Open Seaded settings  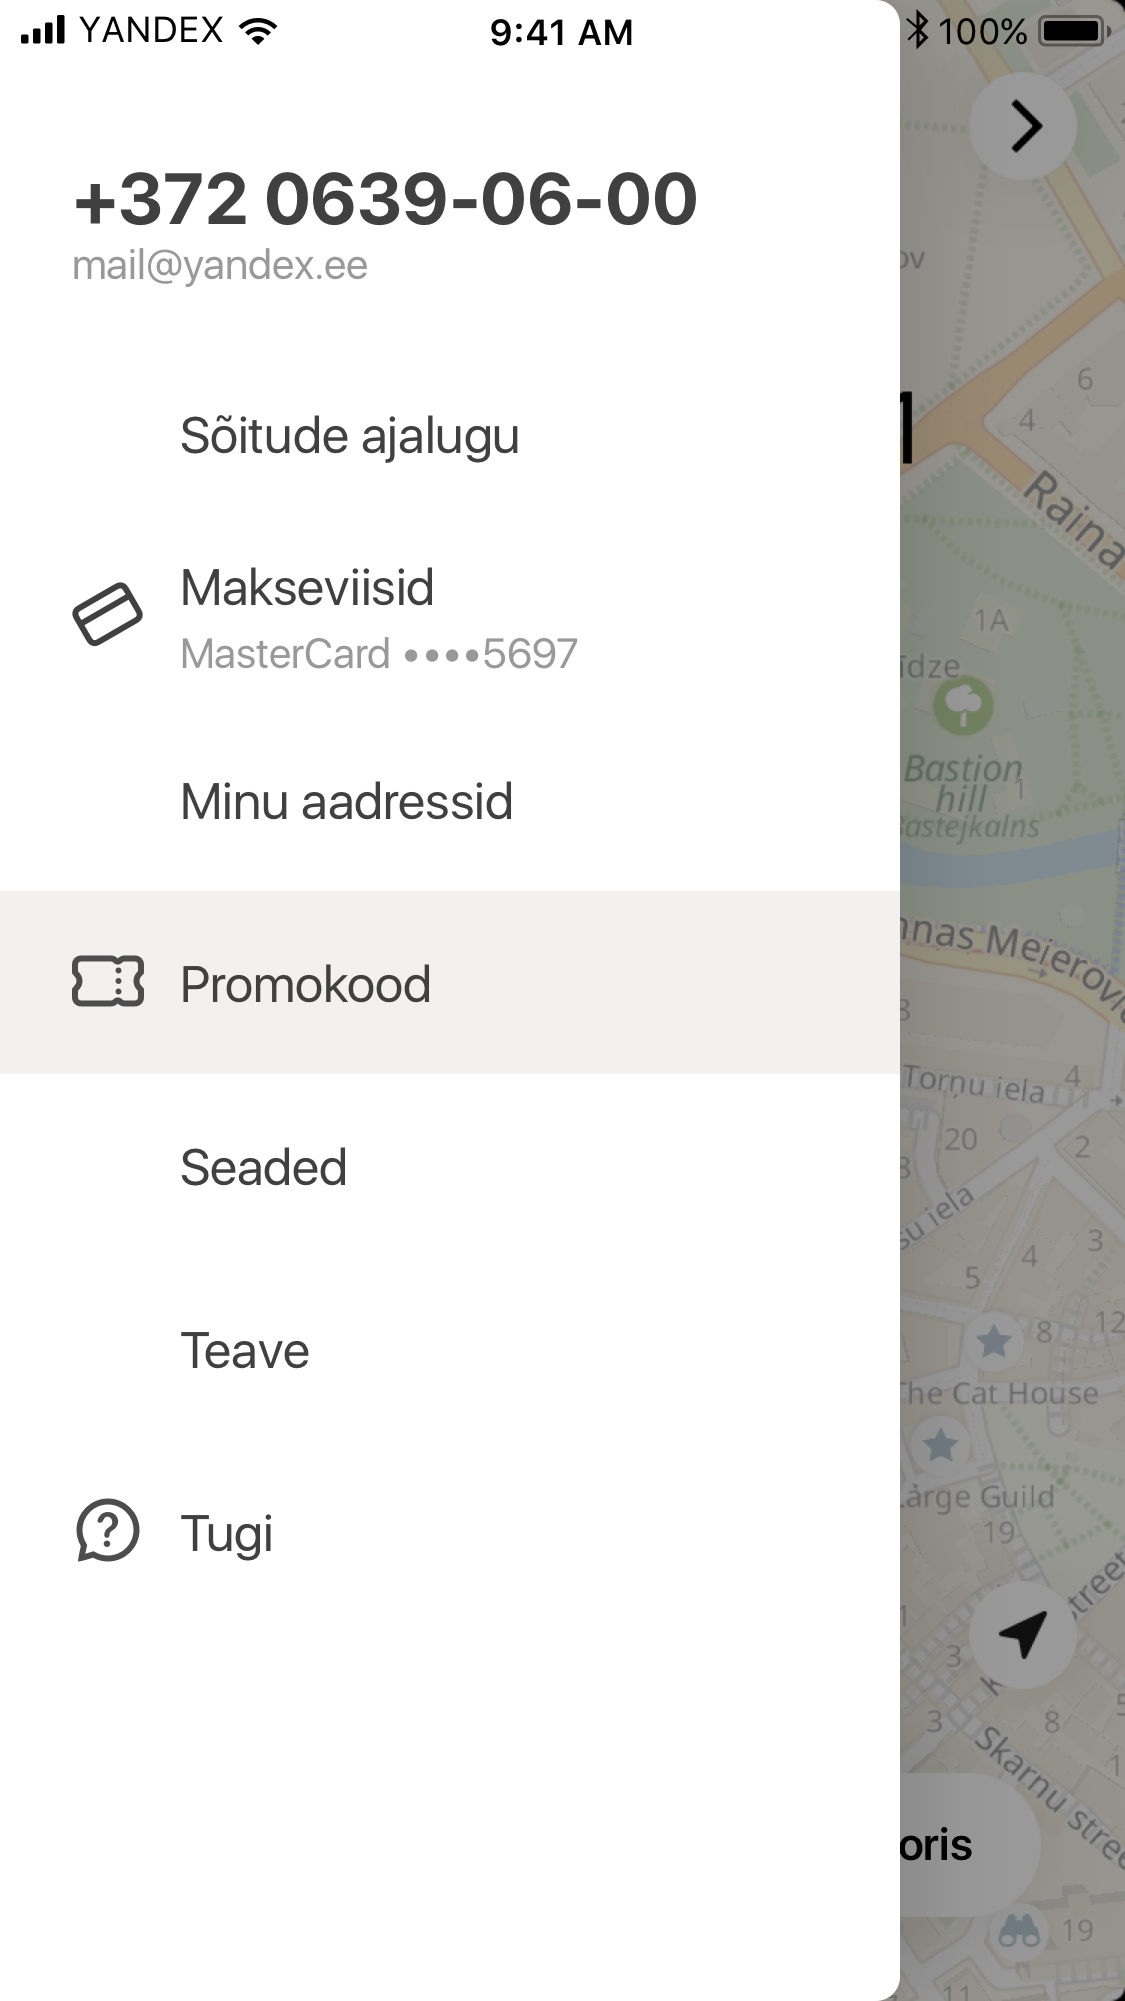tap(263, 1167)
